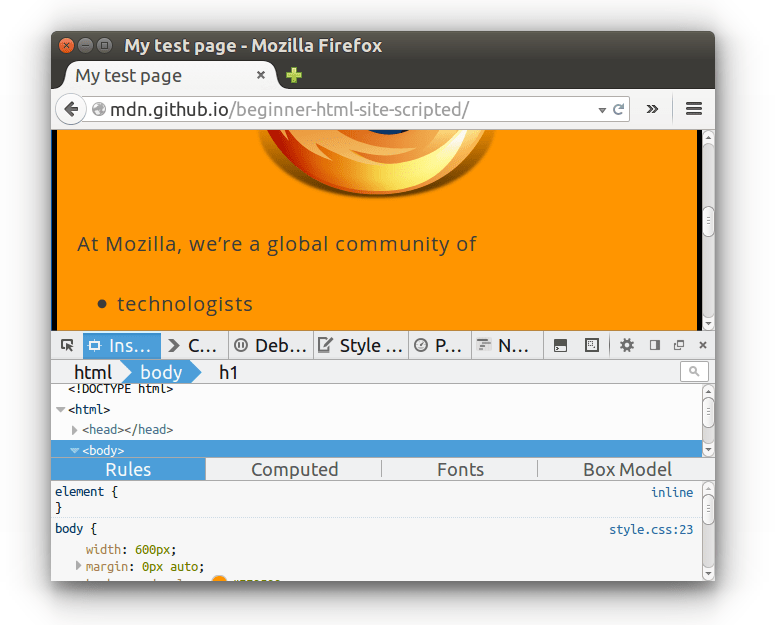Open devtools settings gear
Viewport: 775px width, 625px height.
627,345
